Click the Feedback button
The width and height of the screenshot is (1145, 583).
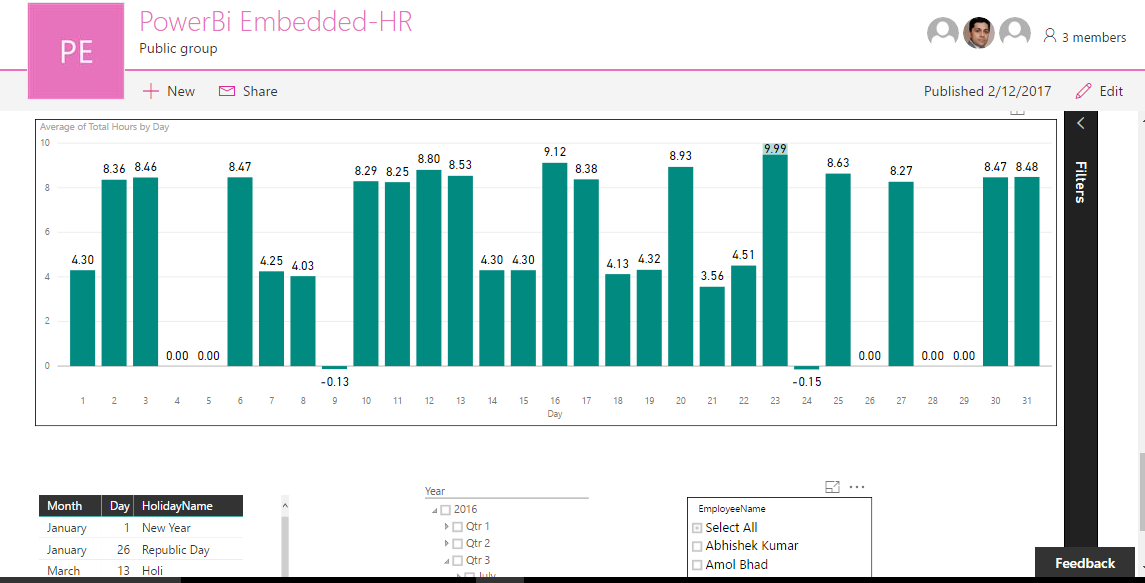1085,563
